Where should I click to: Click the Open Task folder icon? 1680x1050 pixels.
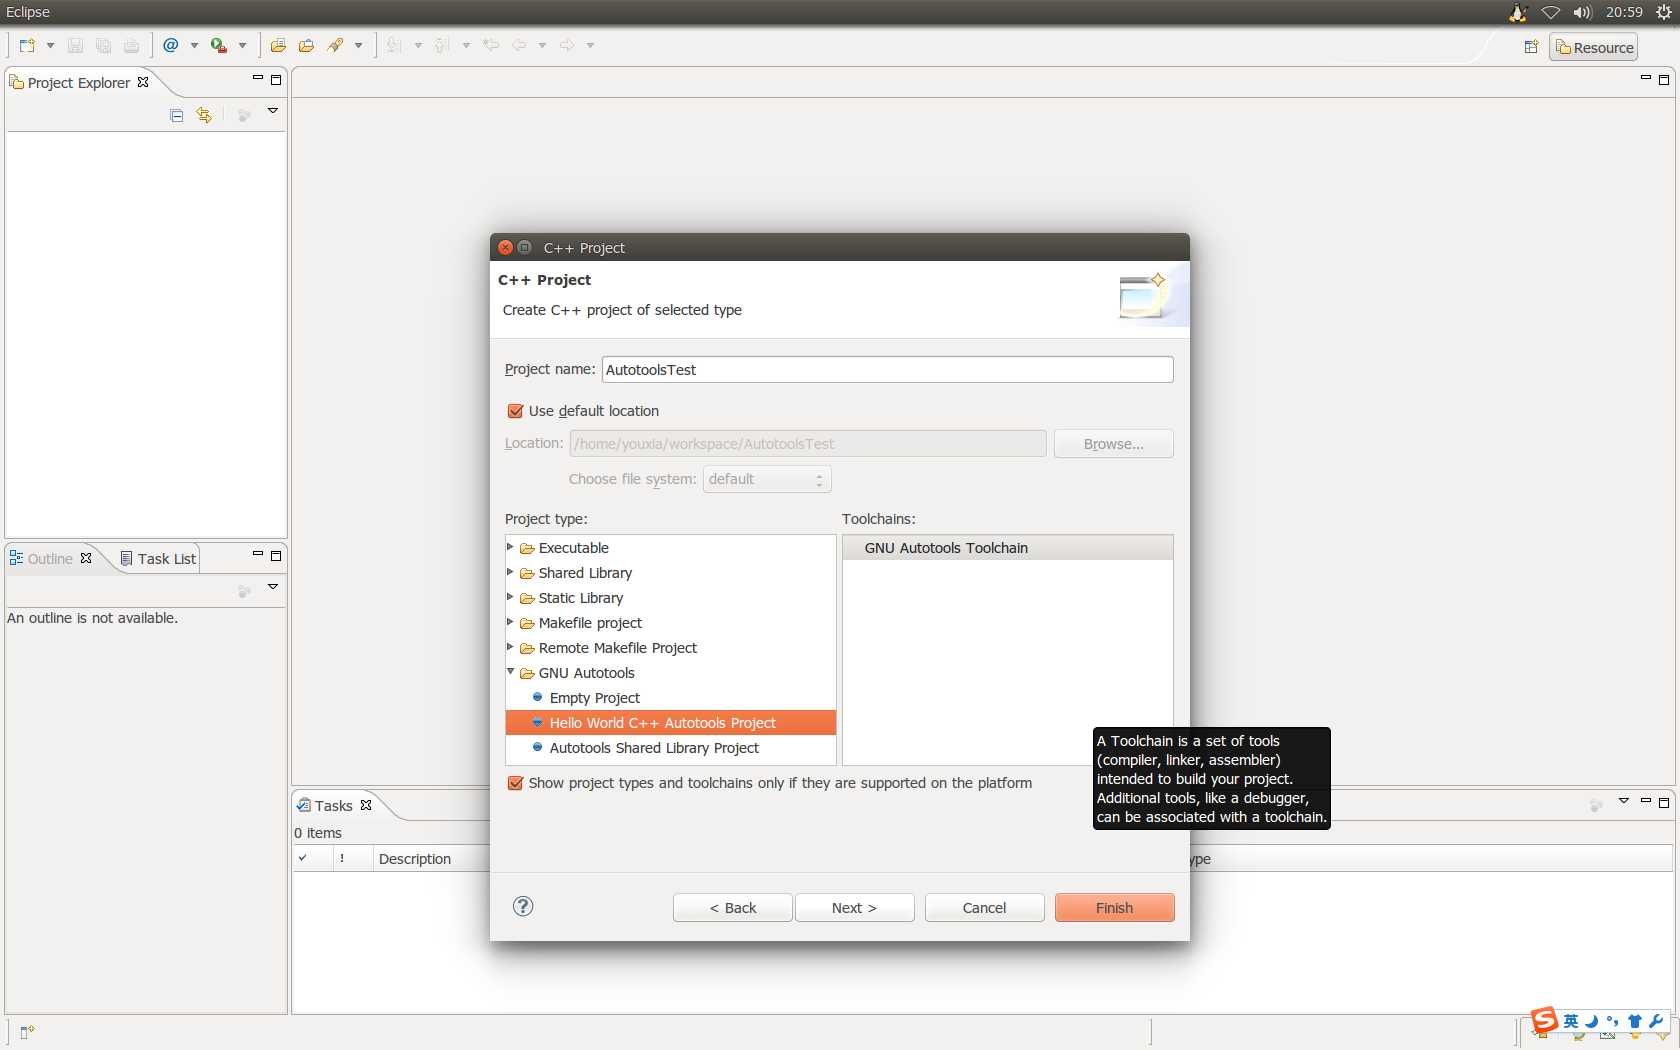click(x=306, y=45)
